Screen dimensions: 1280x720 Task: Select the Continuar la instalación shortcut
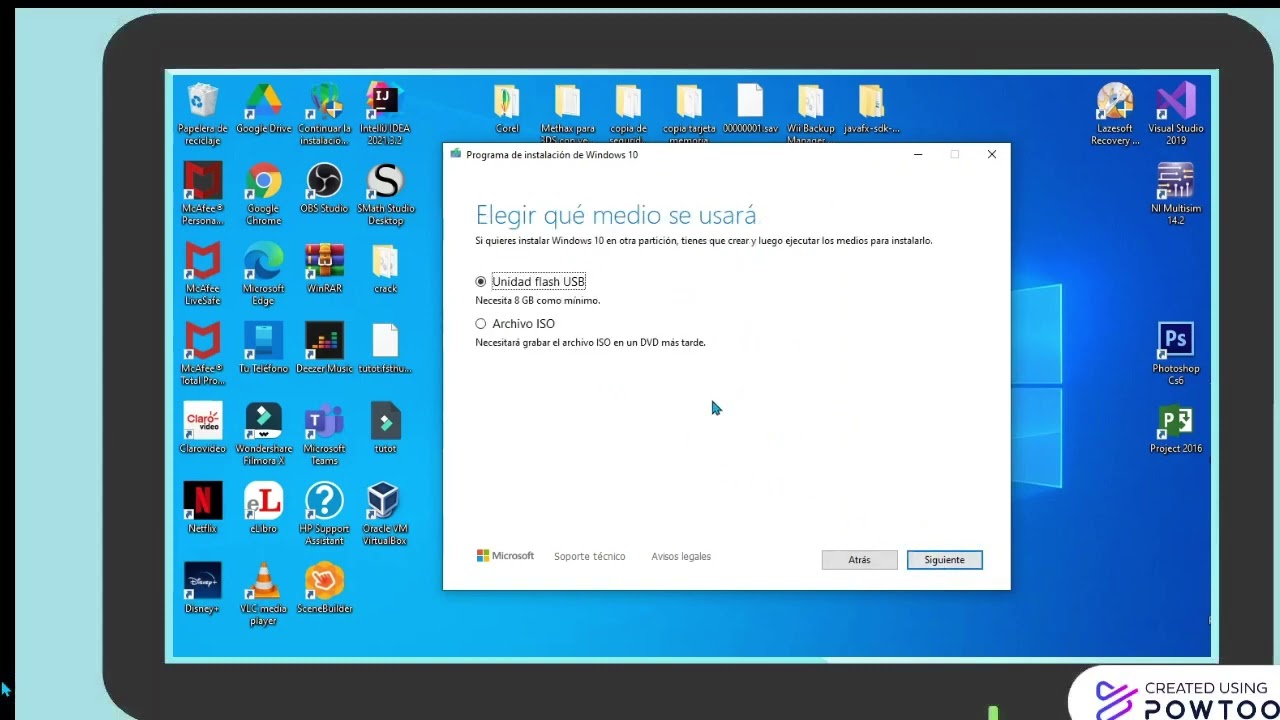(x=325, y=101)
